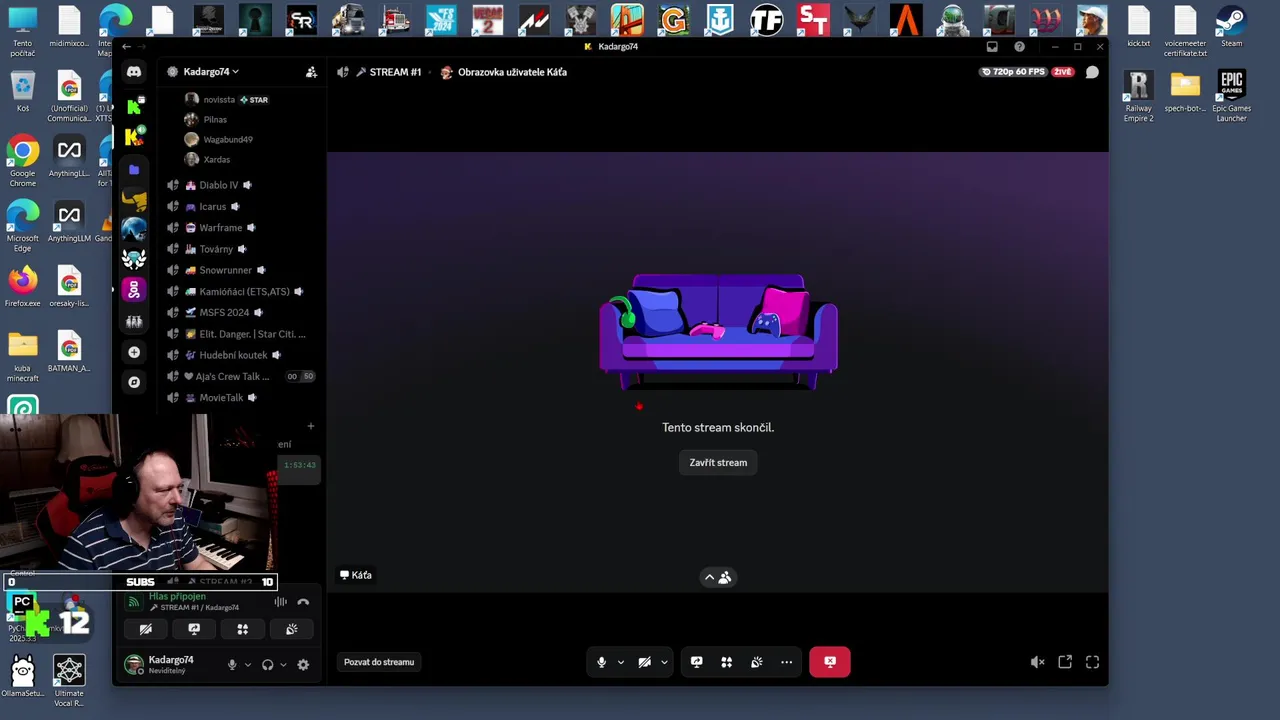Open soundboard icon in voice panel
Viewport: 1280px width, 720px height.
291,629
